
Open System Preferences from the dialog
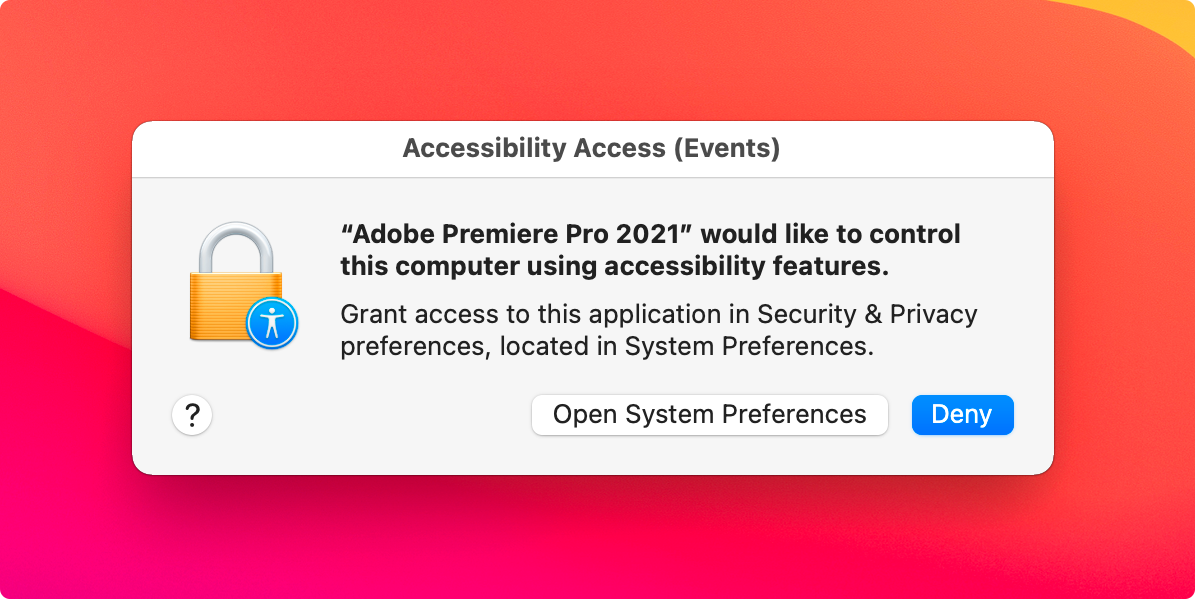coord(710,415)
